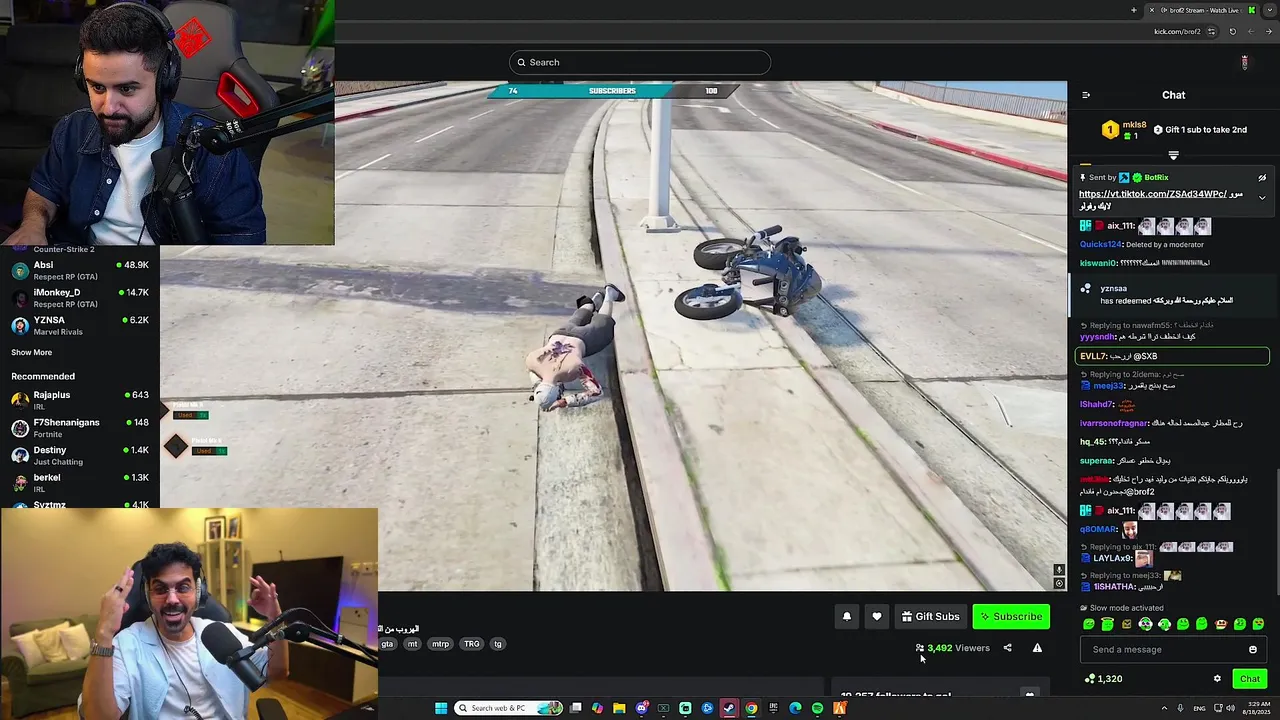Click the heart follow icon
The height and width of the screenshot is (720, 1280).
876,616
